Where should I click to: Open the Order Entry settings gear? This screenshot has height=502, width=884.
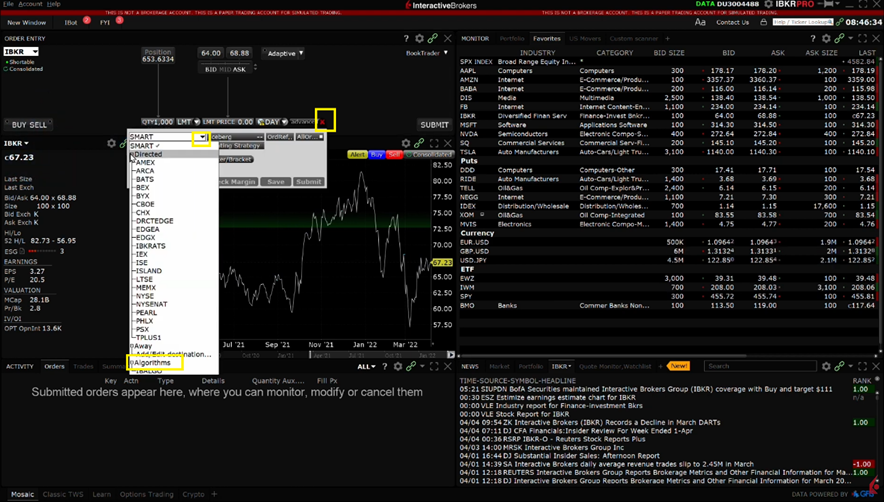coord(419,38)
